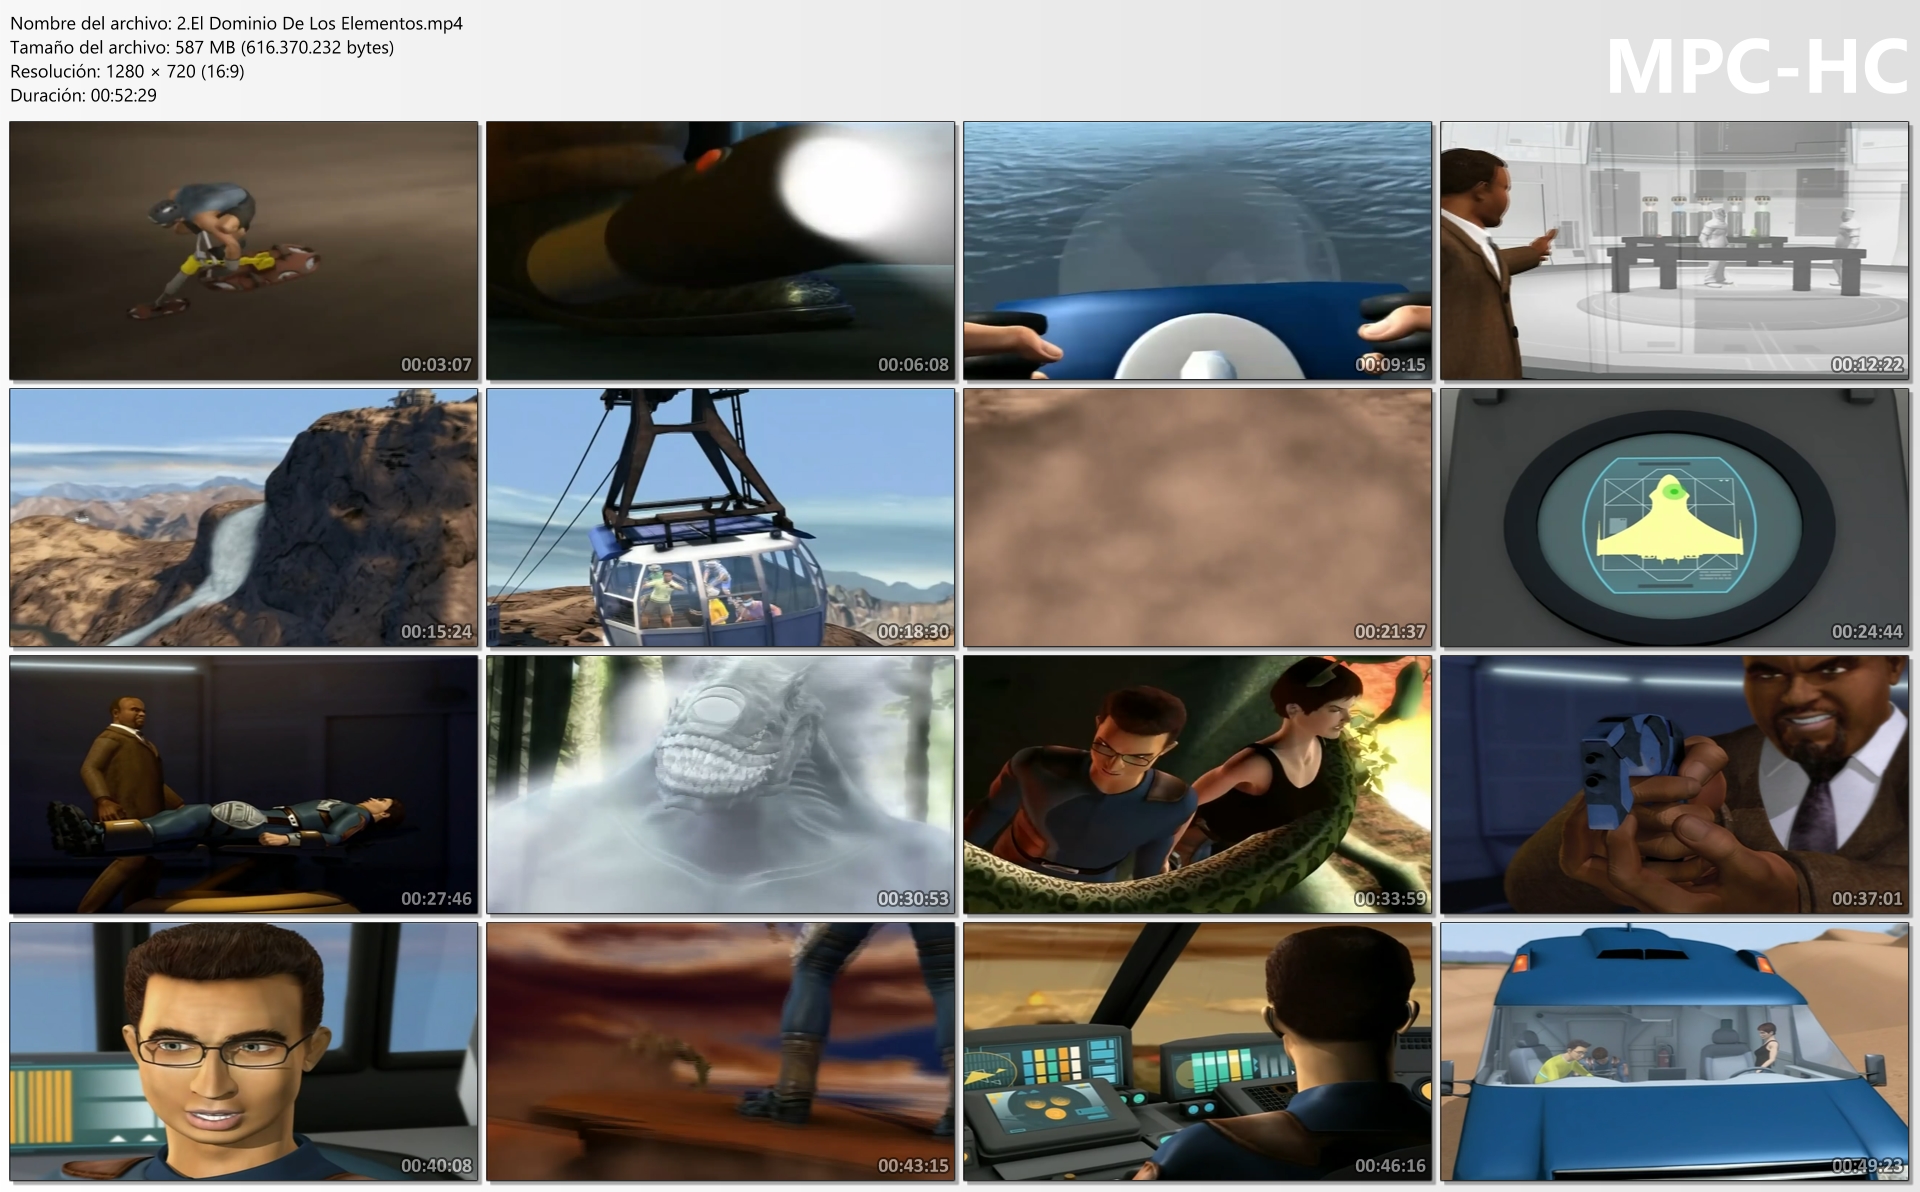Click the man holding device thumbnail at 00:37:01
This screenshot has width=1920, height=1192.
1674,784
